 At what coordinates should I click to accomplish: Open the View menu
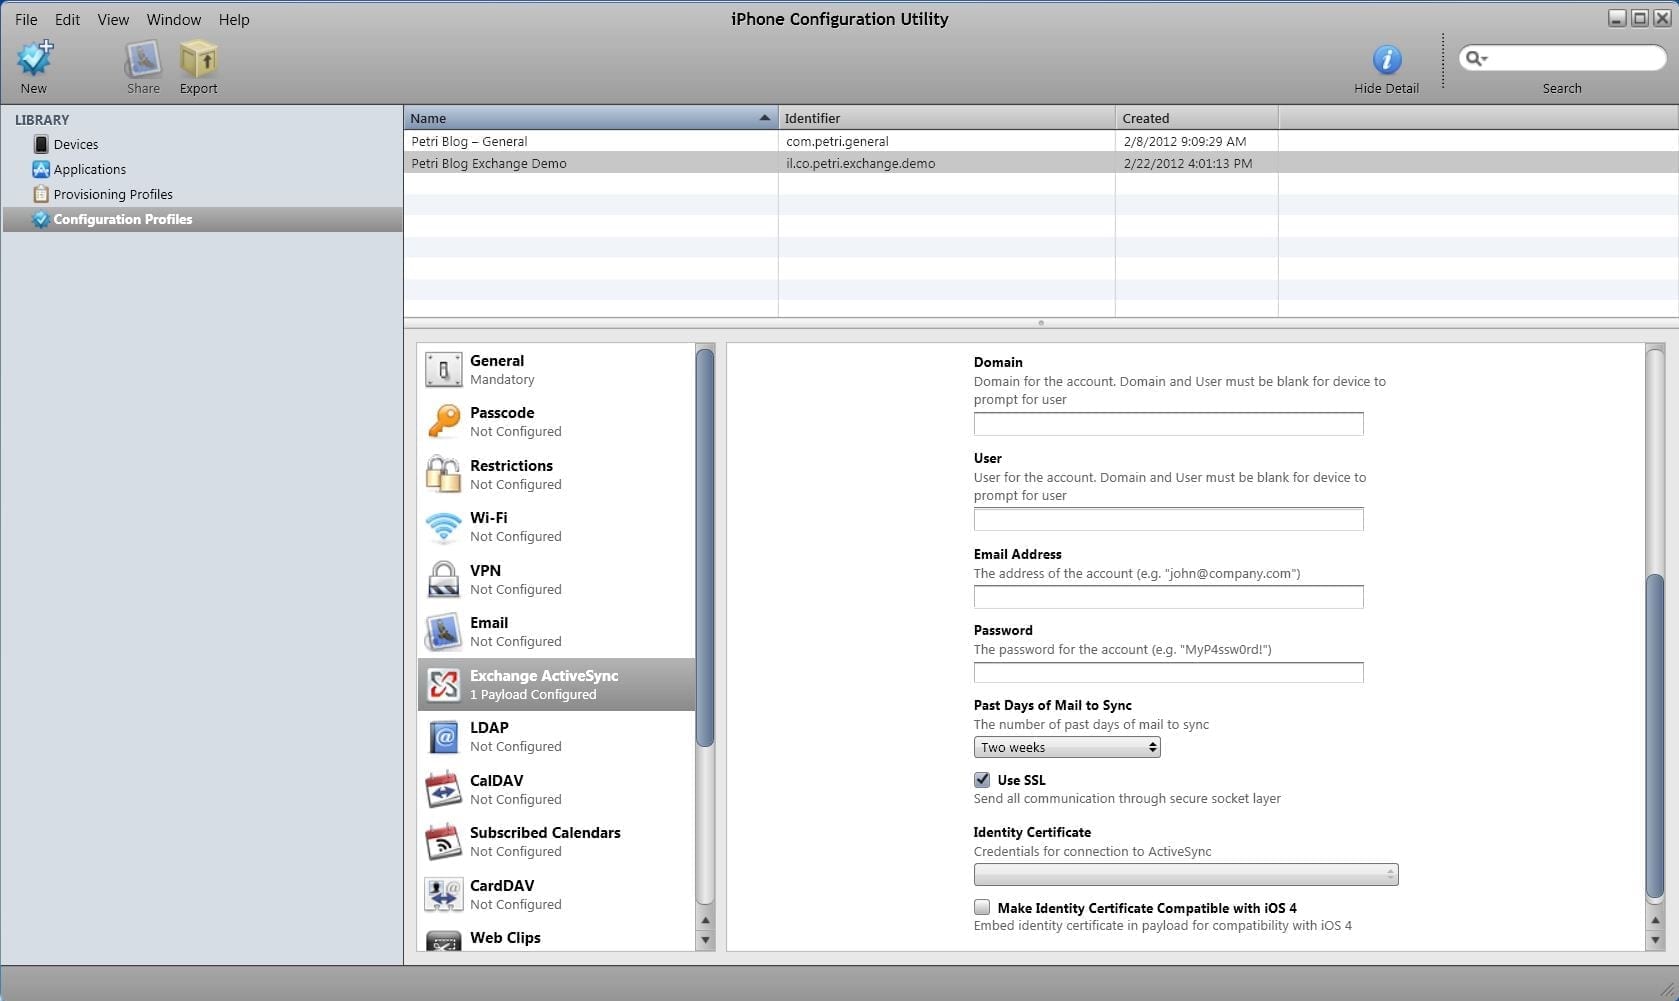pyautogui.click(x=113, y=19)
